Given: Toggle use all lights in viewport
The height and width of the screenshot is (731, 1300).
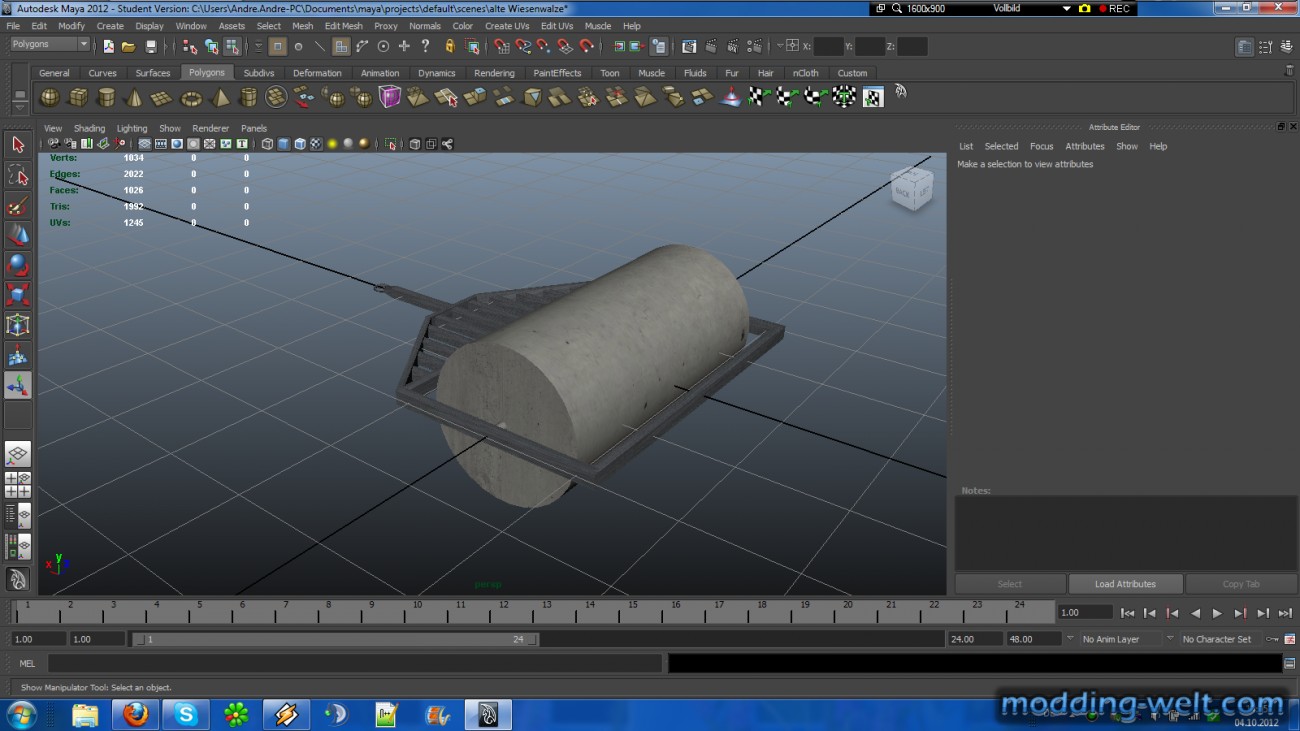Looking at the screenshot, I should (x=332, y=144).
